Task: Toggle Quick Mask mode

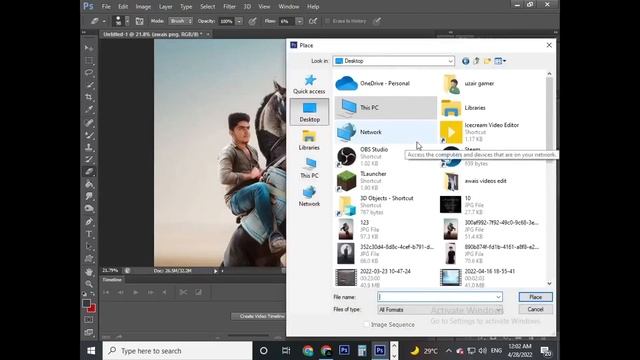Action: point(89,320)
